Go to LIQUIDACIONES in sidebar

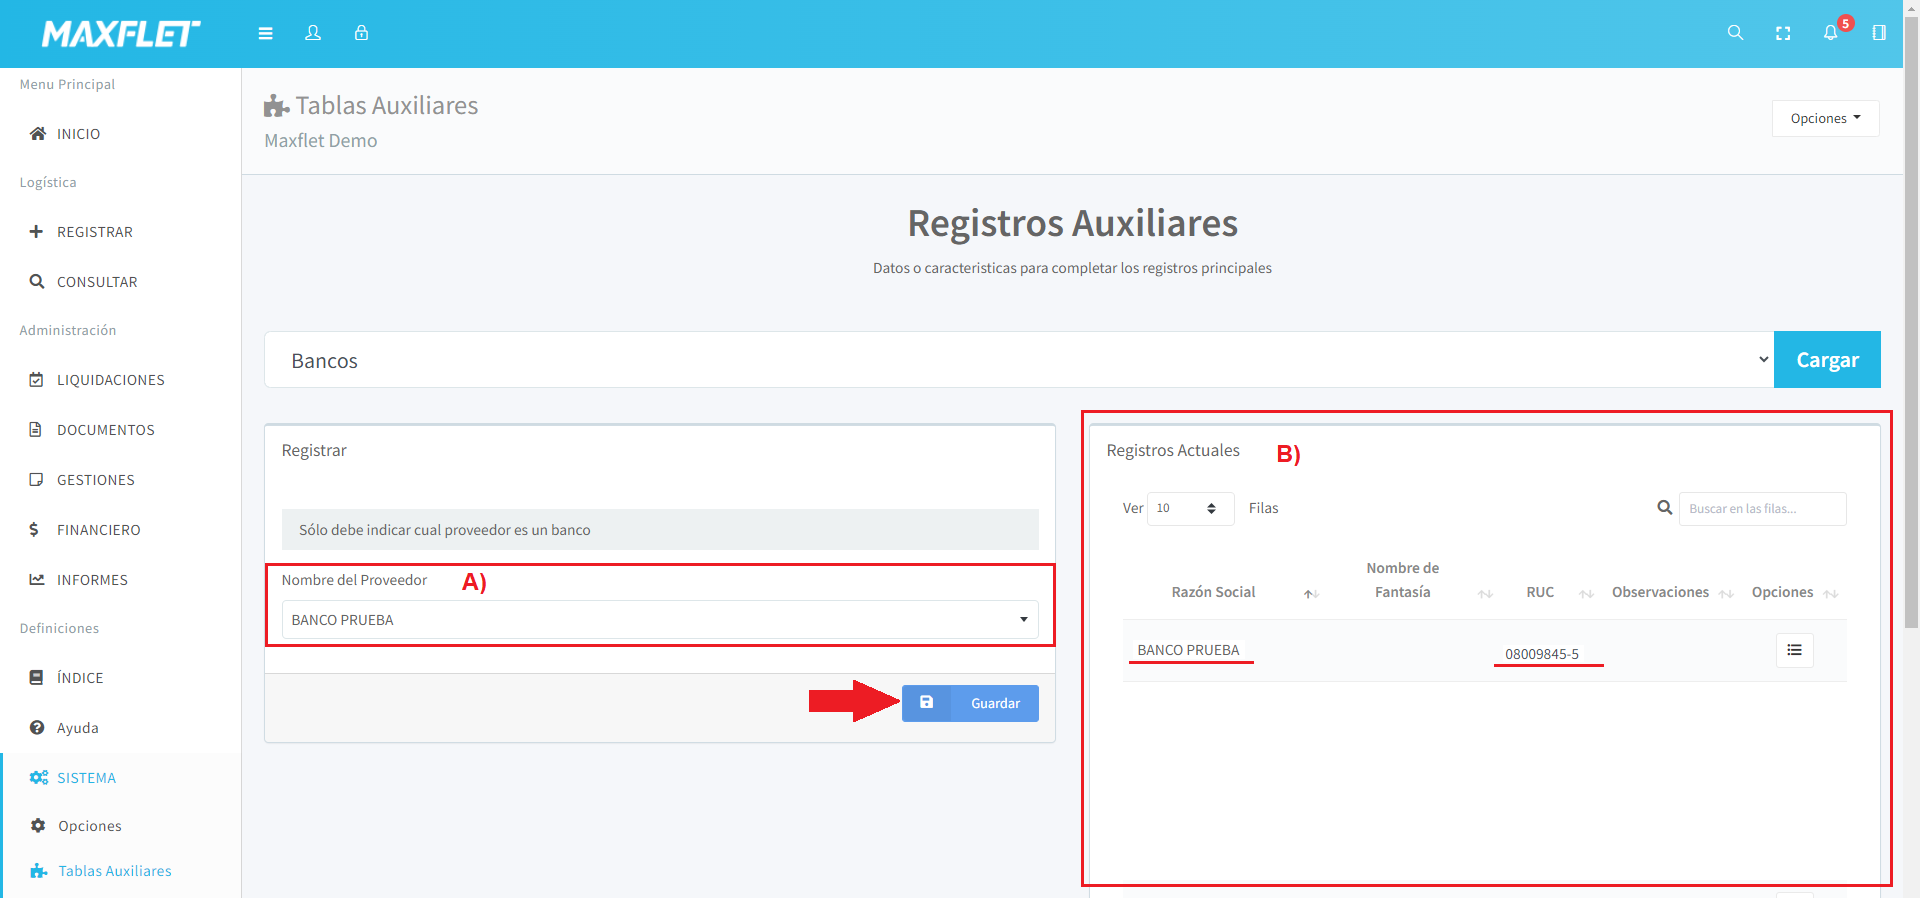pyautogui.click(x=110, y=380)
